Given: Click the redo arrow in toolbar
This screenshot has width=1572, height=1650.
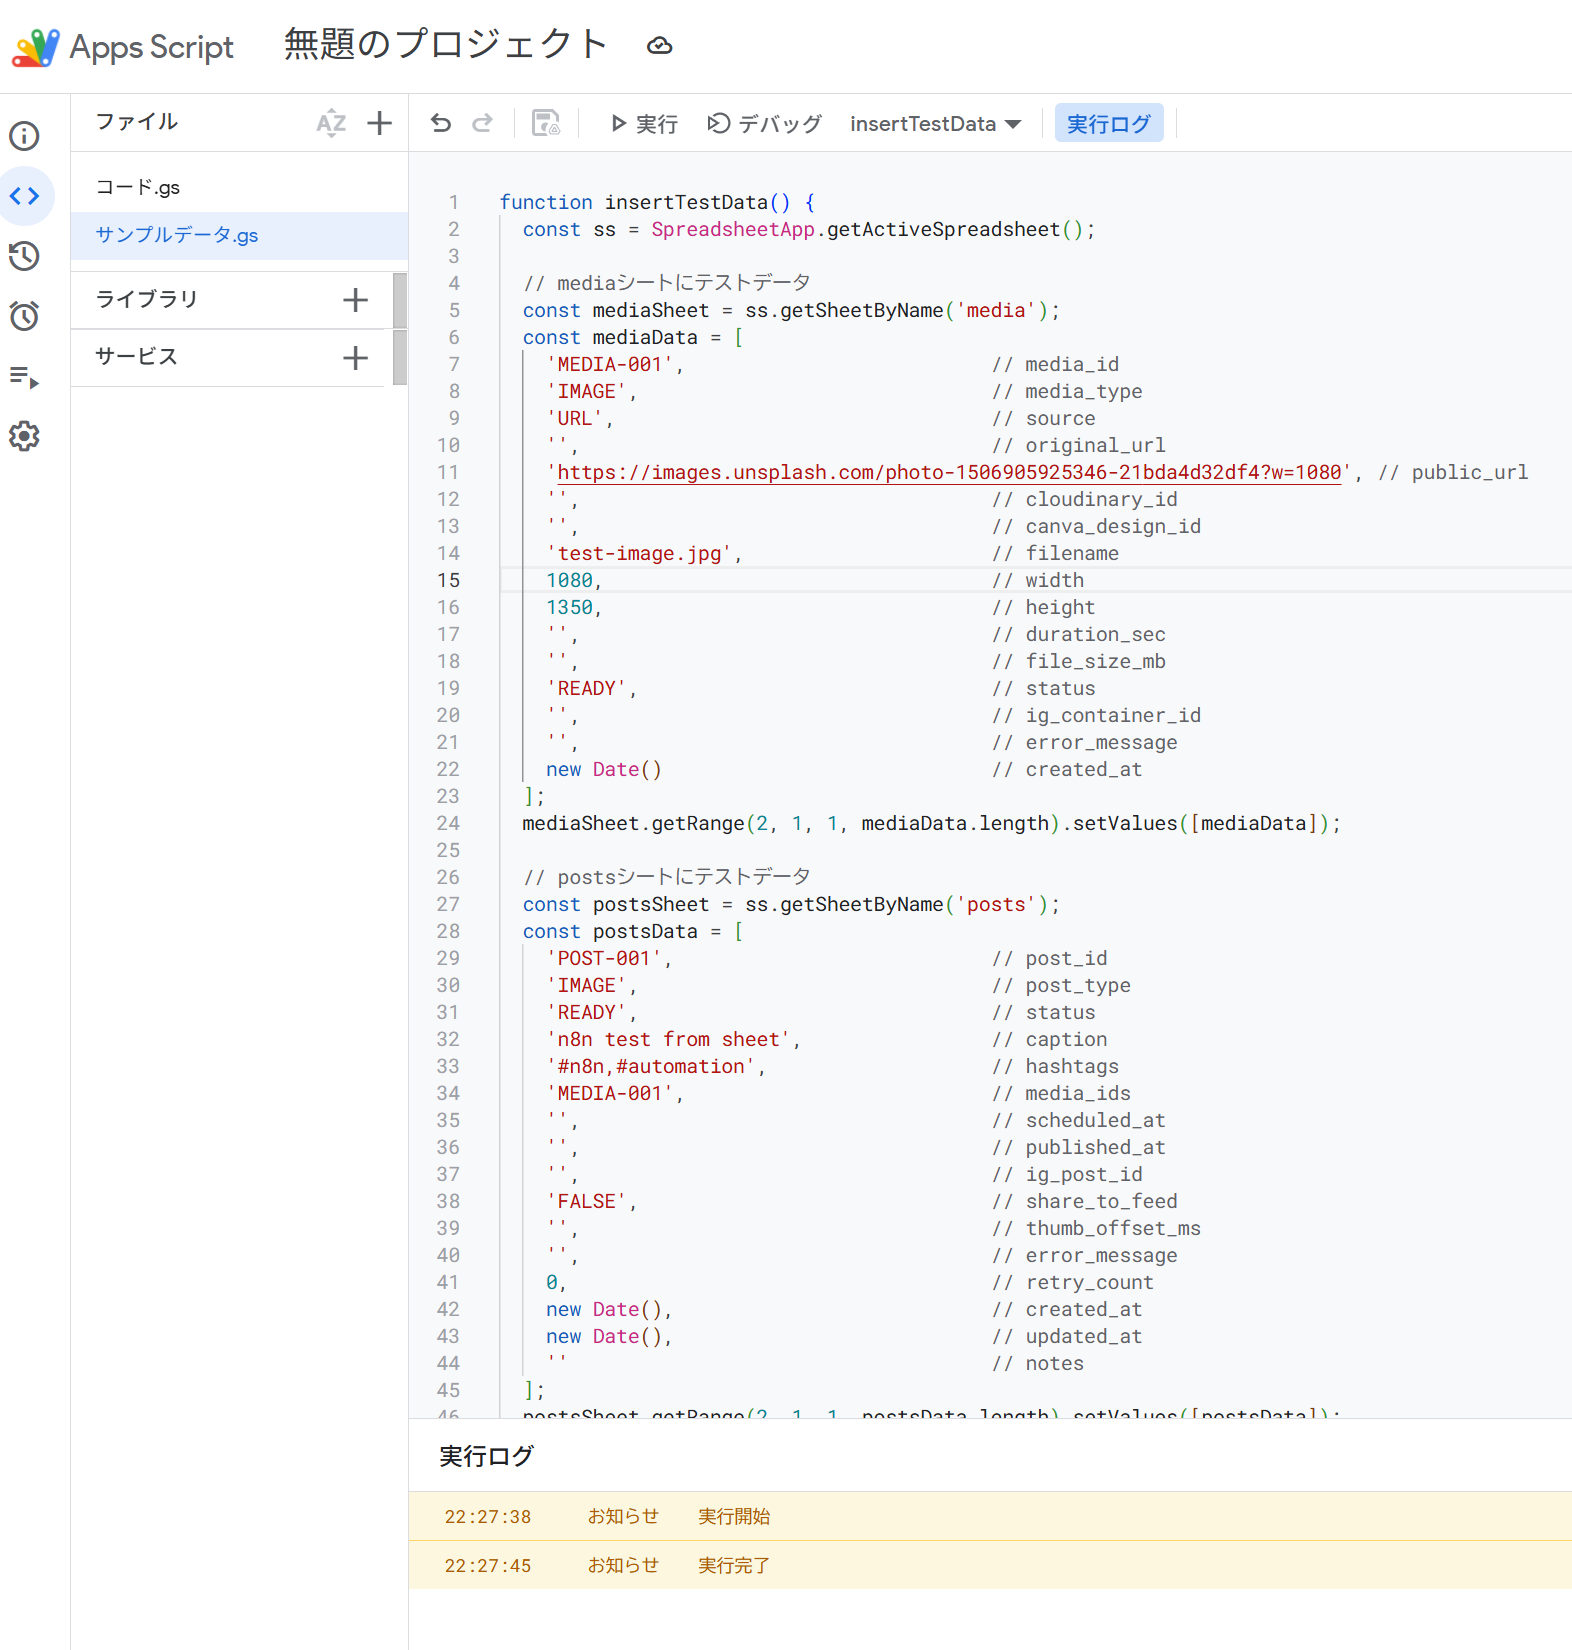Looking at the screenshot, I should (483, 123).
